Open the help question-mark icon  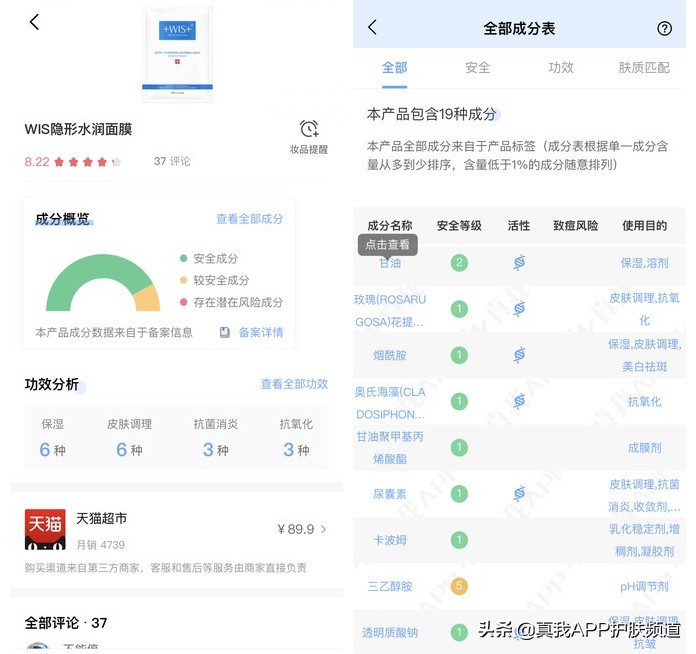[664, 29]
